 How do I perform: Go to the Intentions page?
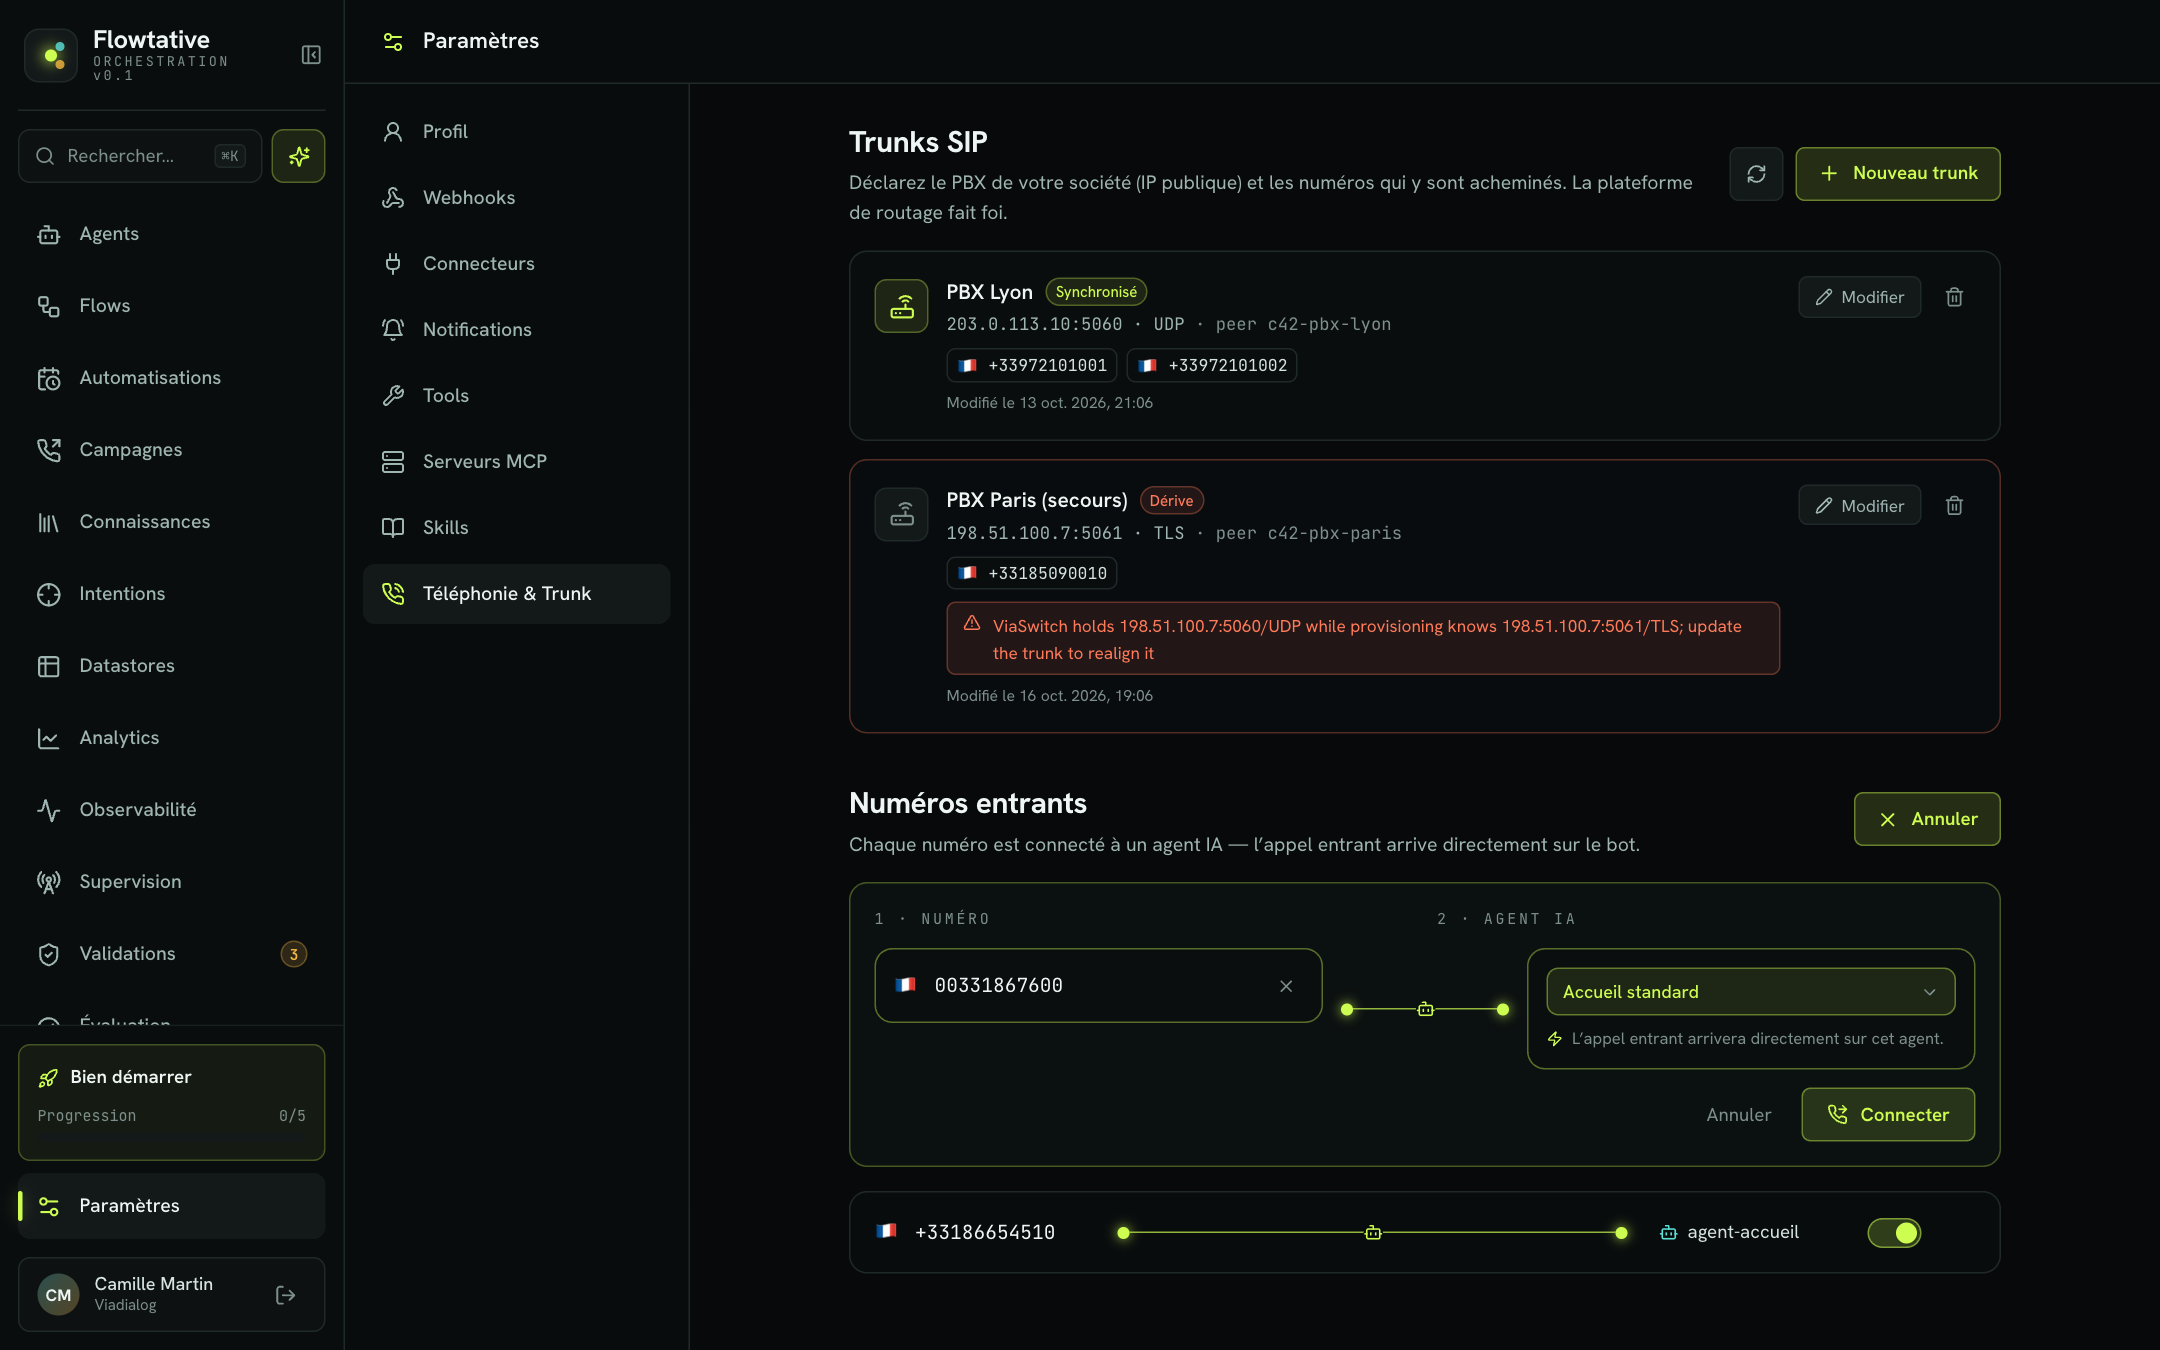[x=172, y=594]
